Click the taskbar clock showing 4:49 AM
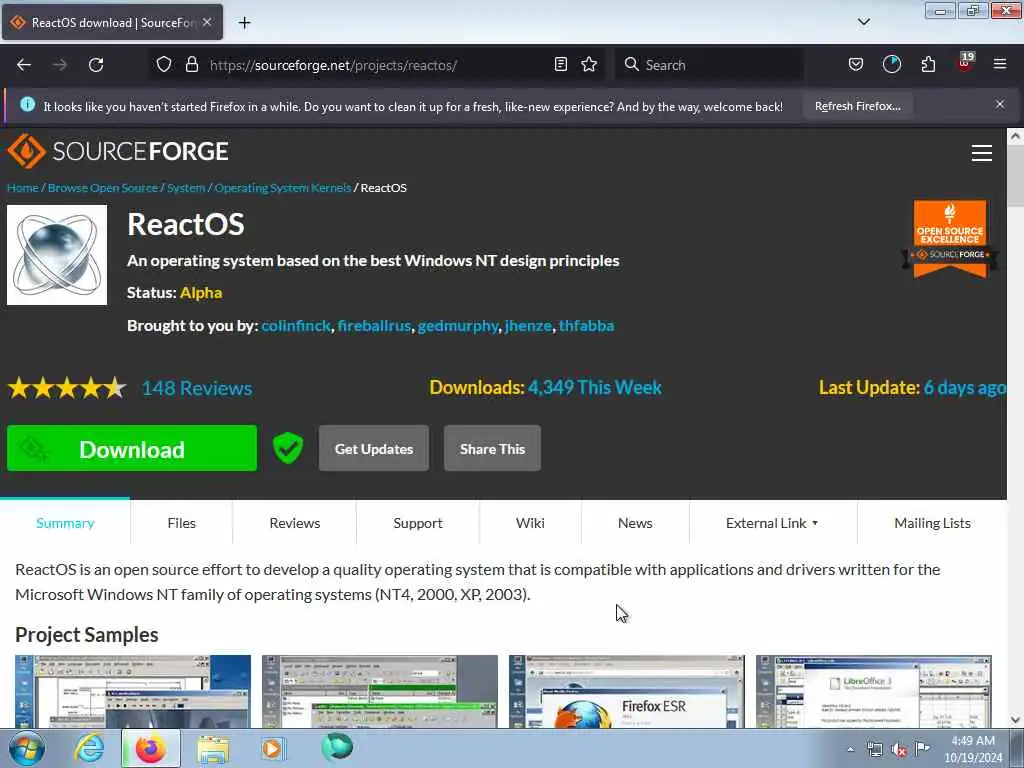1024x768 pixels. tap(973, 749)
